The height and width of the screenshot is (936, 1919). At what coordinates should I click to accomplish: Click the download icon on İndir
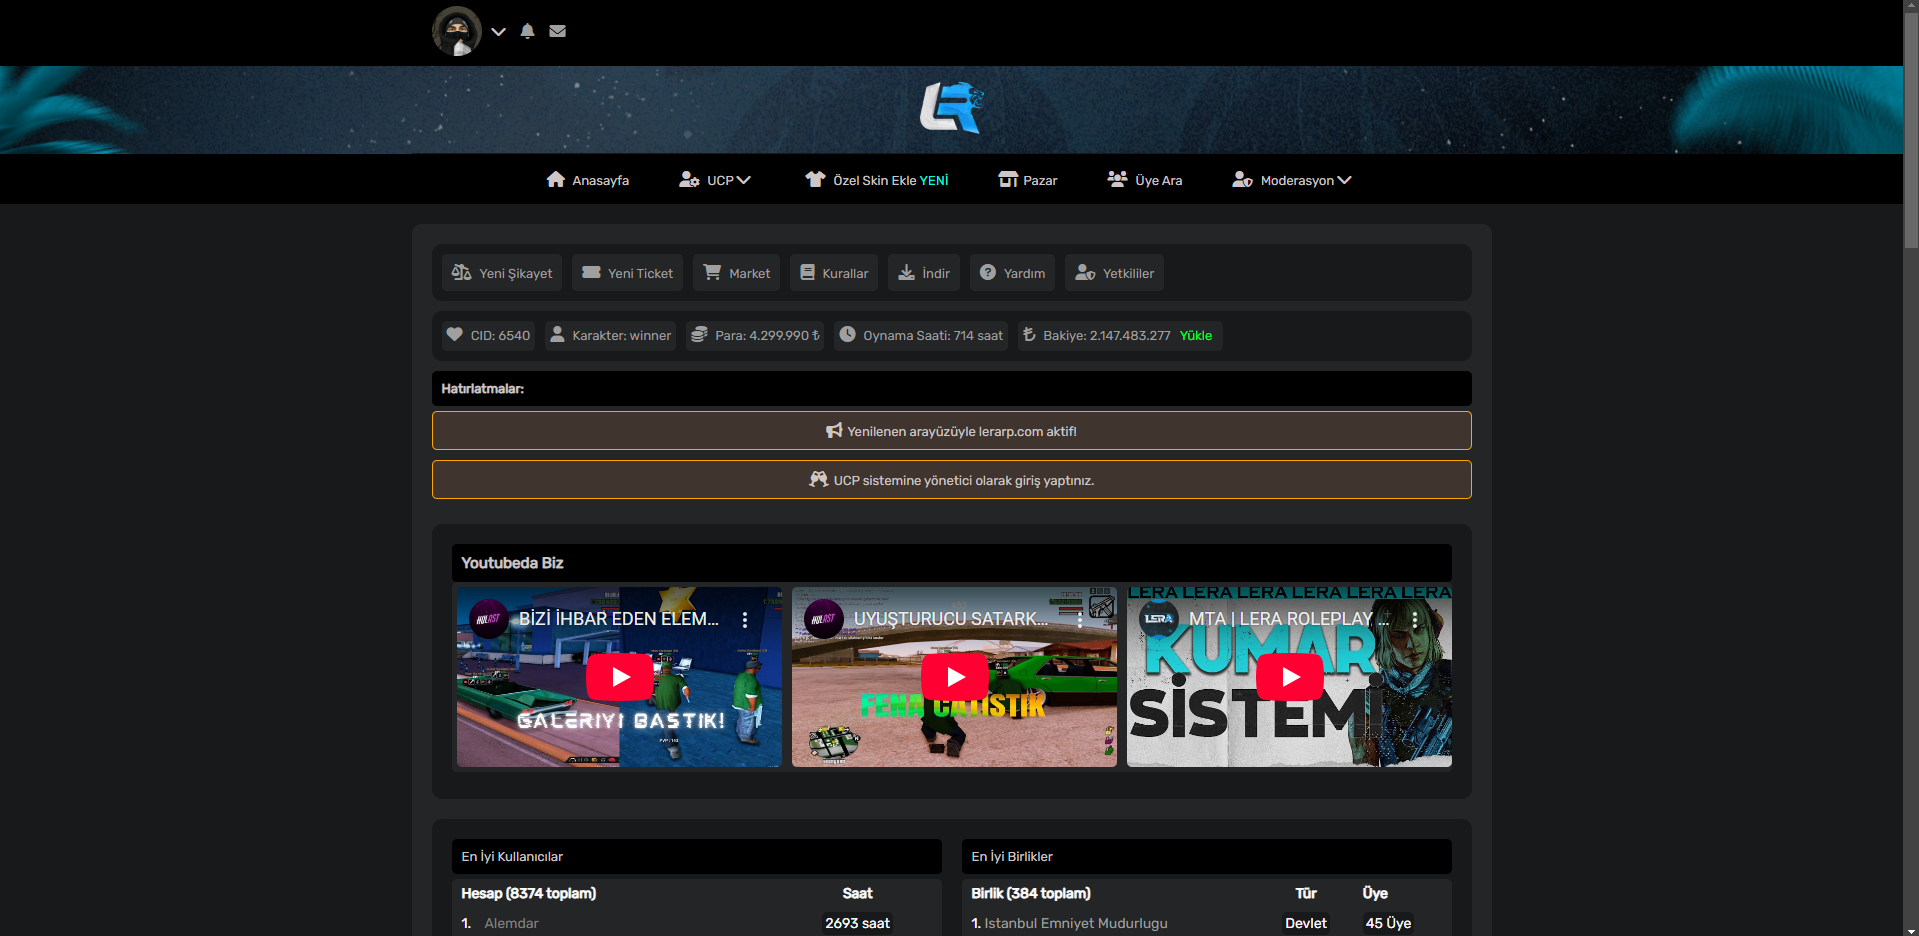pos(906,272)
